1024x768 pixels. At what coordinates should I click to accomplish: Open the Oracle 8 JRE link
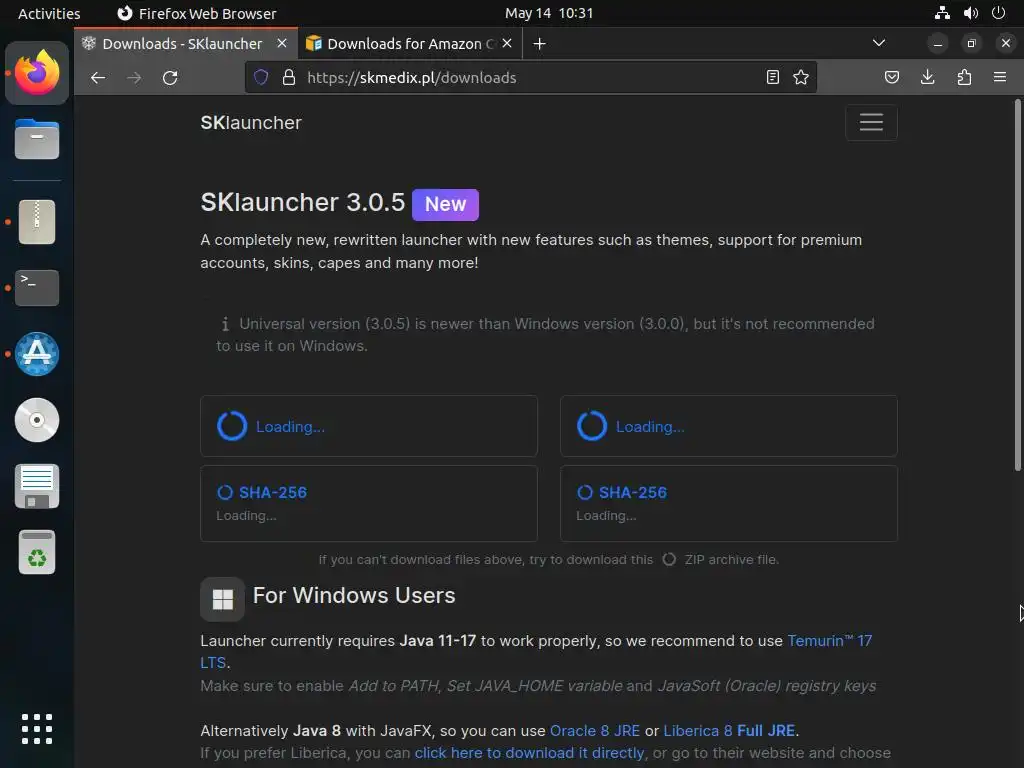click(x=595, y=731)
